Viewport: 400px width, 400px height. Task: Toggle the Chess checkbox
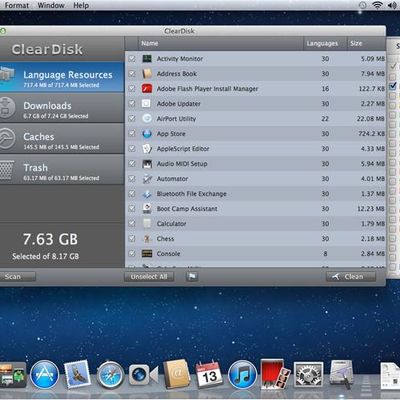pyautogui.click(x=132, y=239)
